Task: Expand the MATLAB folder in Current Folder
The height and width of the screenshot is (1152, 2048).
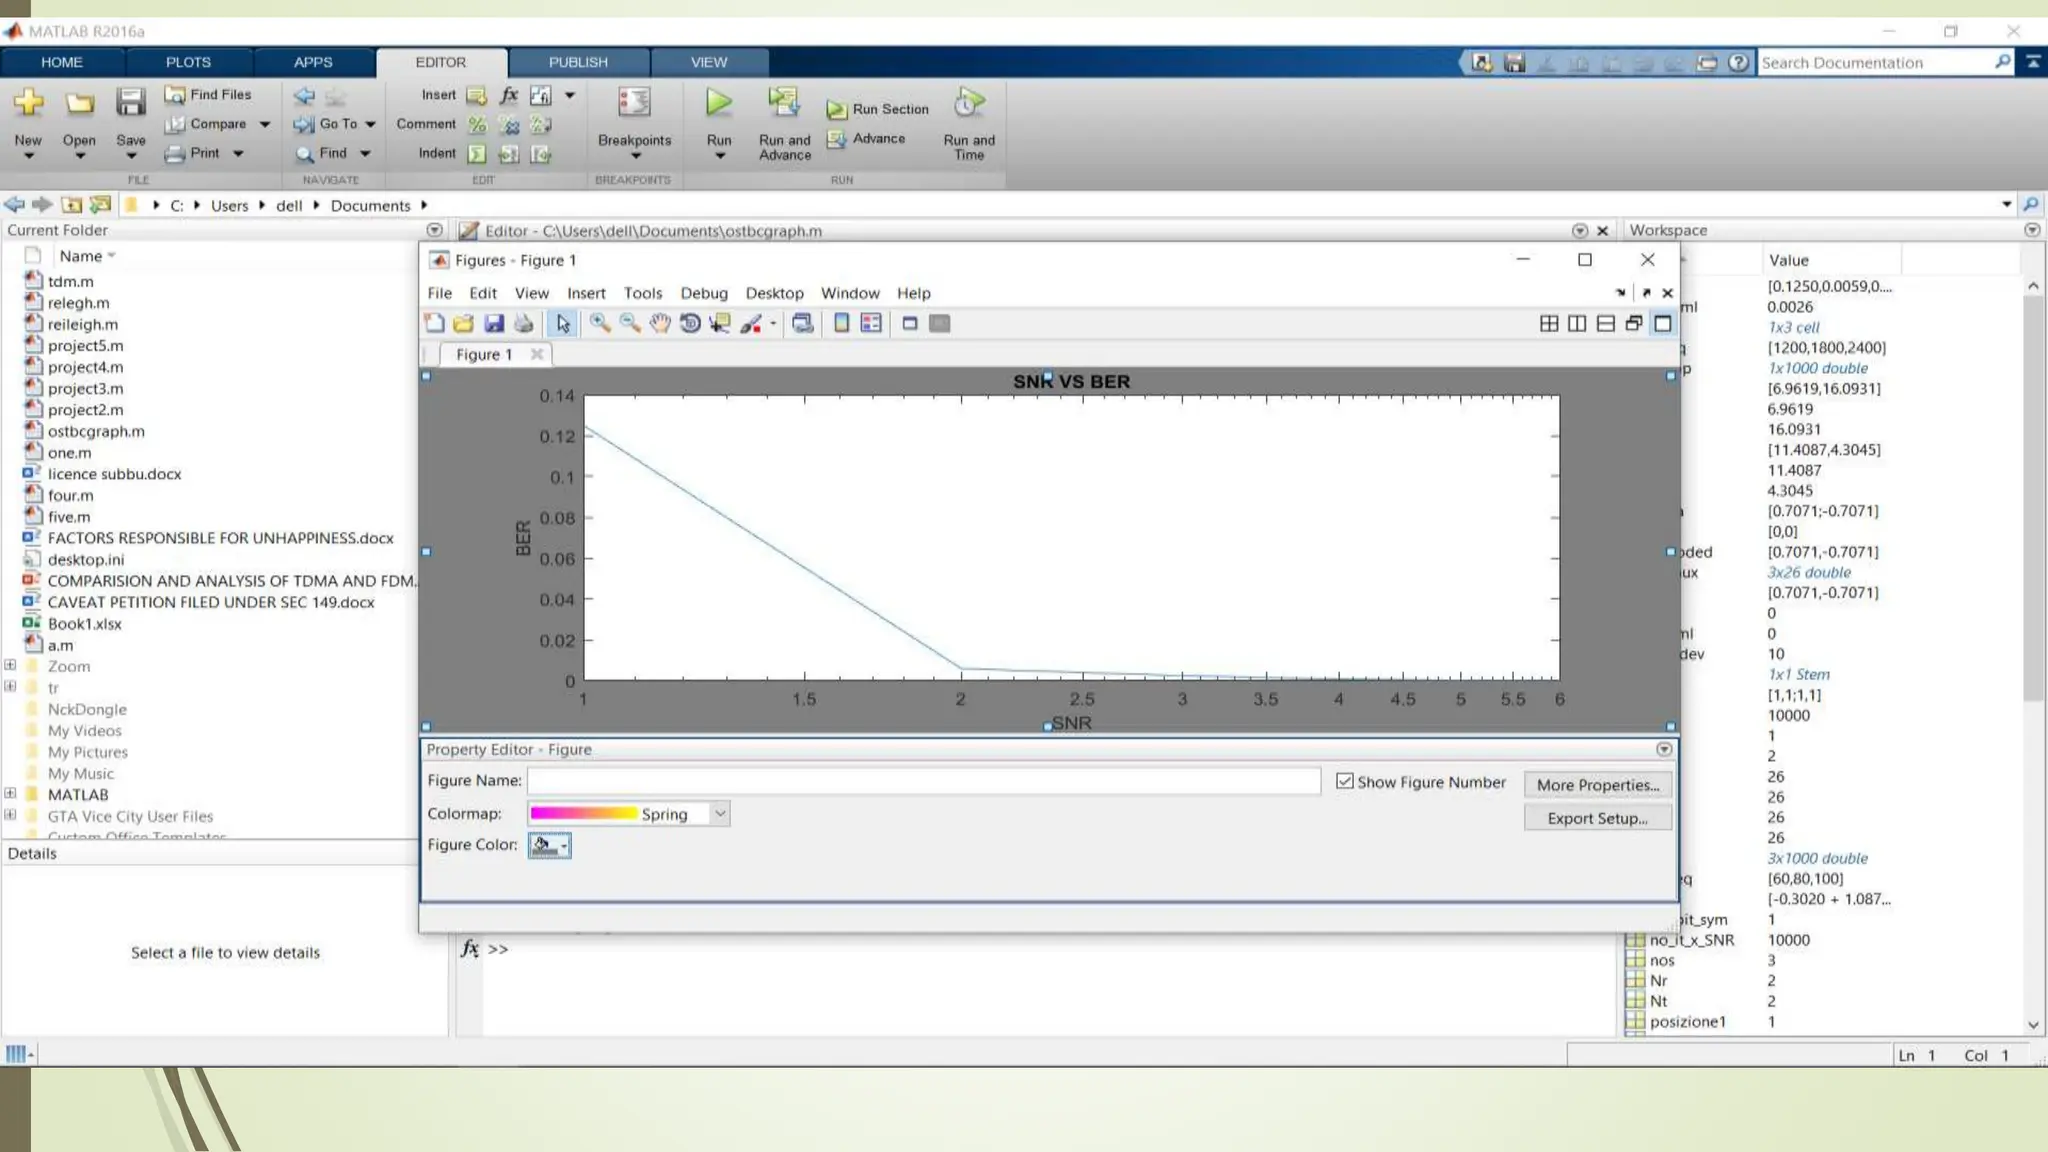Action: [11, 794]
